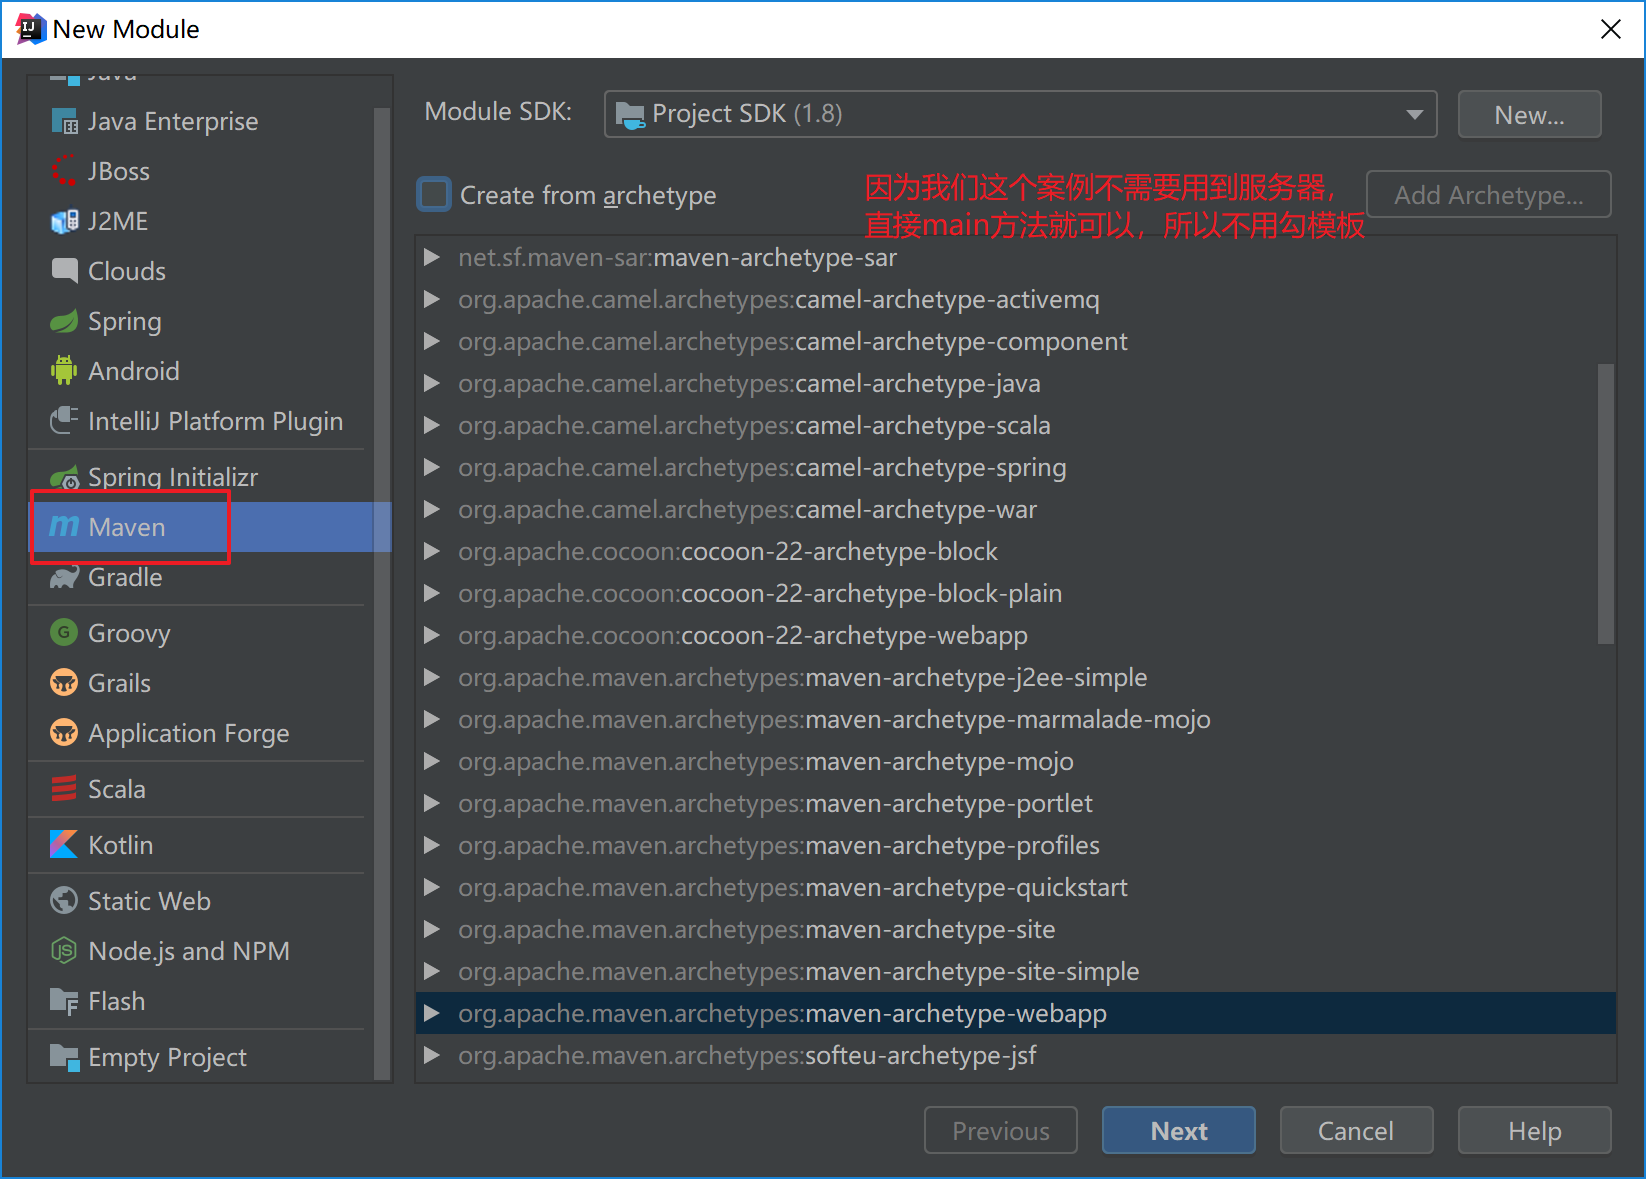1646x1179 pixels.
Task: Expand maven-archetype-quickstart node
Action: pos(432,887)
